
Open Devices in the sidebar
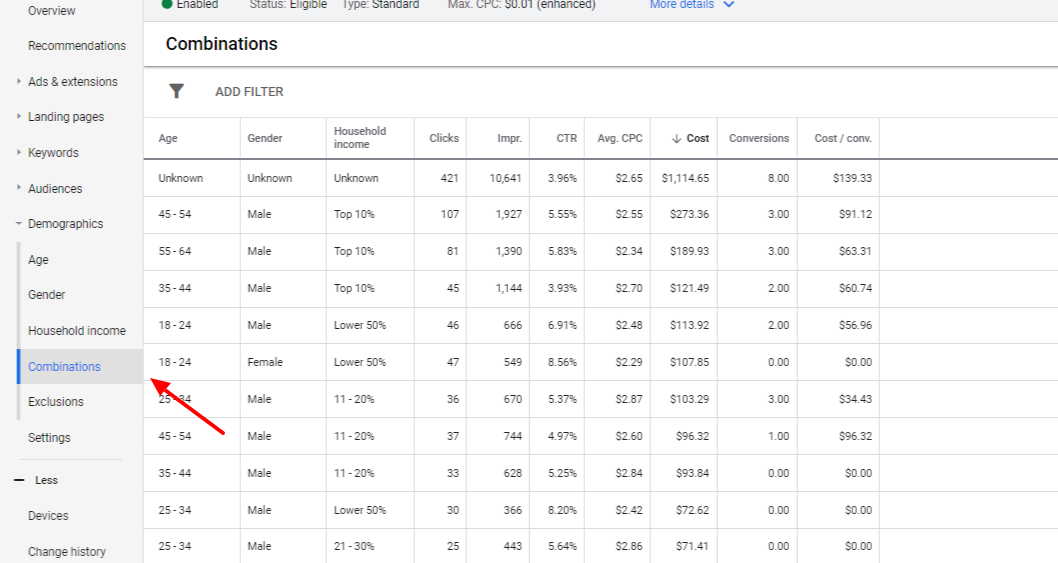(x=48, y=516)
